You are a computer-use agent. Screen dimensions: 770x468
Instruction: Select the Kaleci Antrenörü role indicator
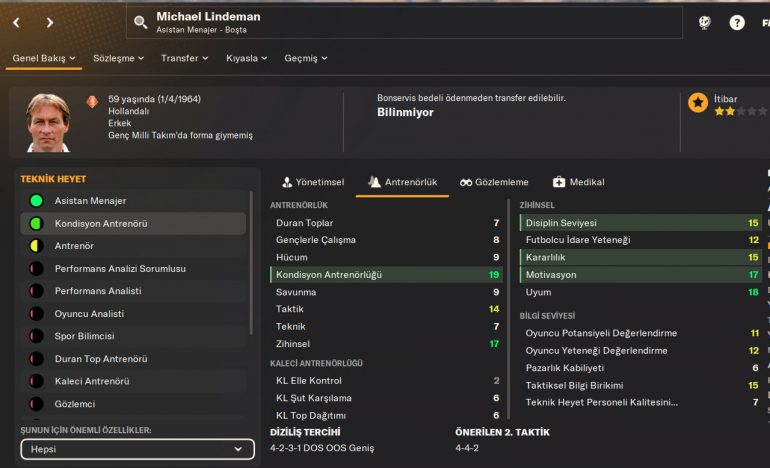pyautogui.click(x=36, y=381)
